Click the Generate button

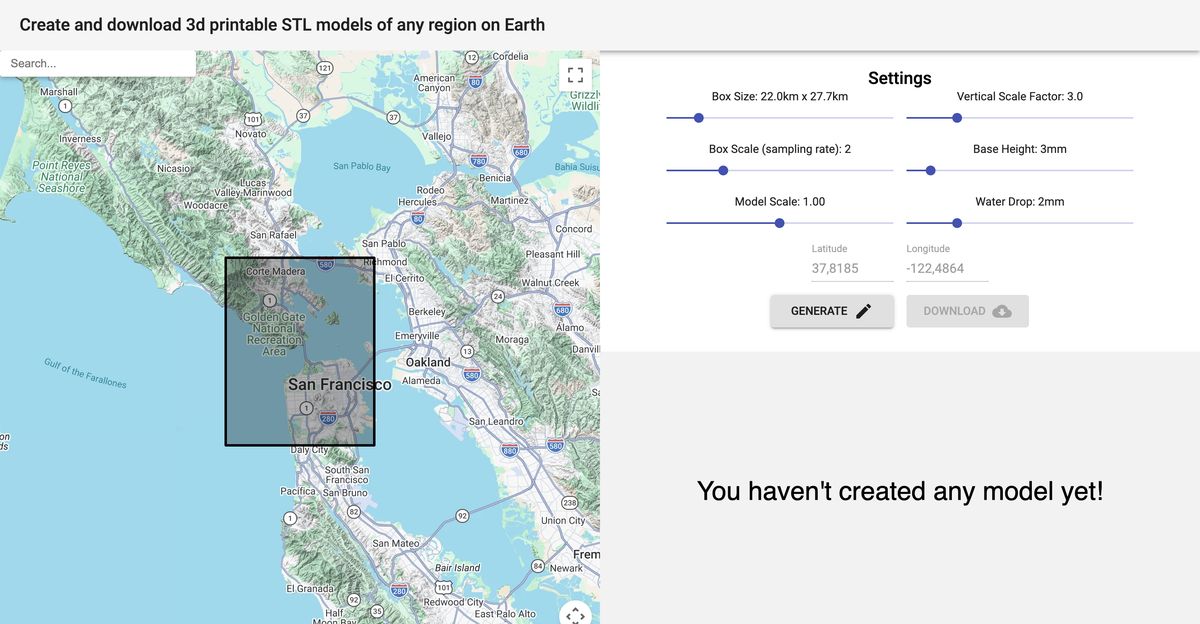pos(832,311)
